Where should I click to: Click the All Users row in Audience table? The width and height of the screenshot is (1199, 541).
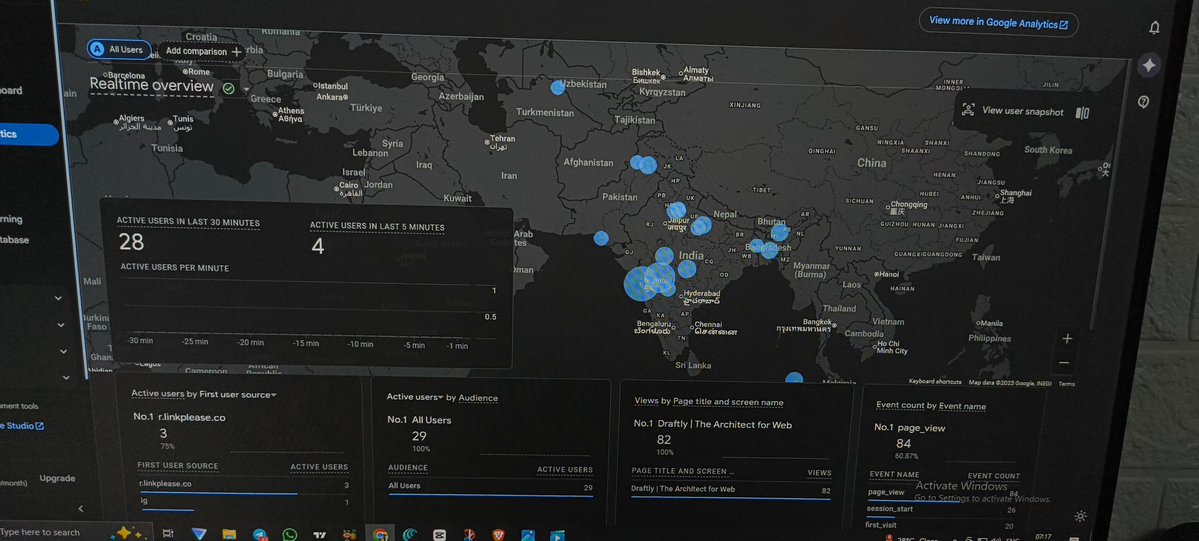pyautogui.click(x=490, y=487)
